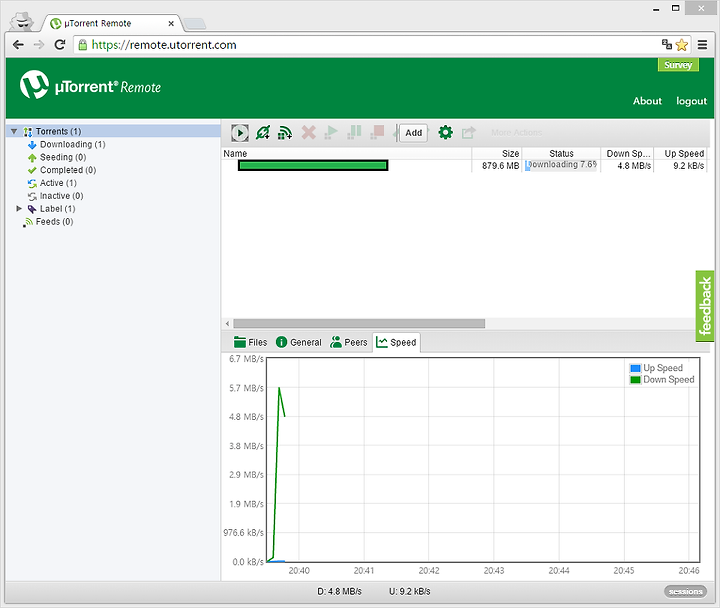The image size is (720, 608).
Task: Select Seeding (0) category
Action: click(x=63, y=157)
